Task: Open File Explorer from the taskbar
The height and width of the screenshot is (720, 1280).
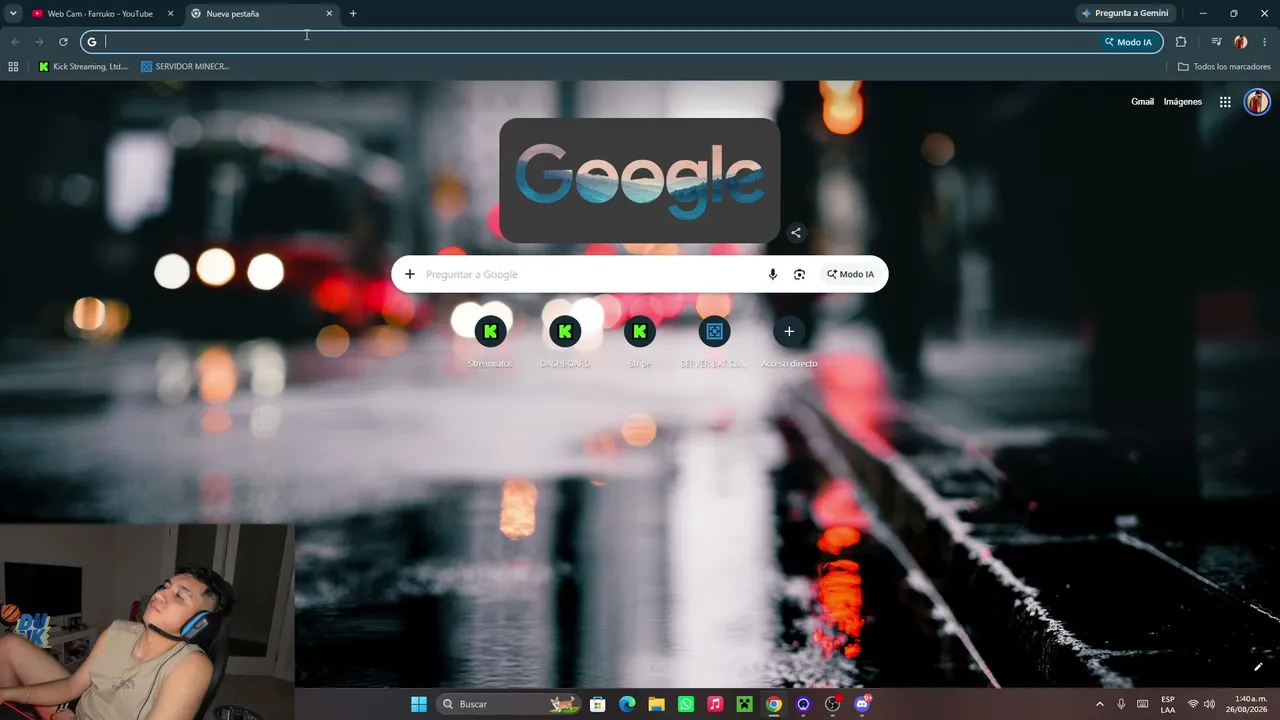Action: point(656,704)
